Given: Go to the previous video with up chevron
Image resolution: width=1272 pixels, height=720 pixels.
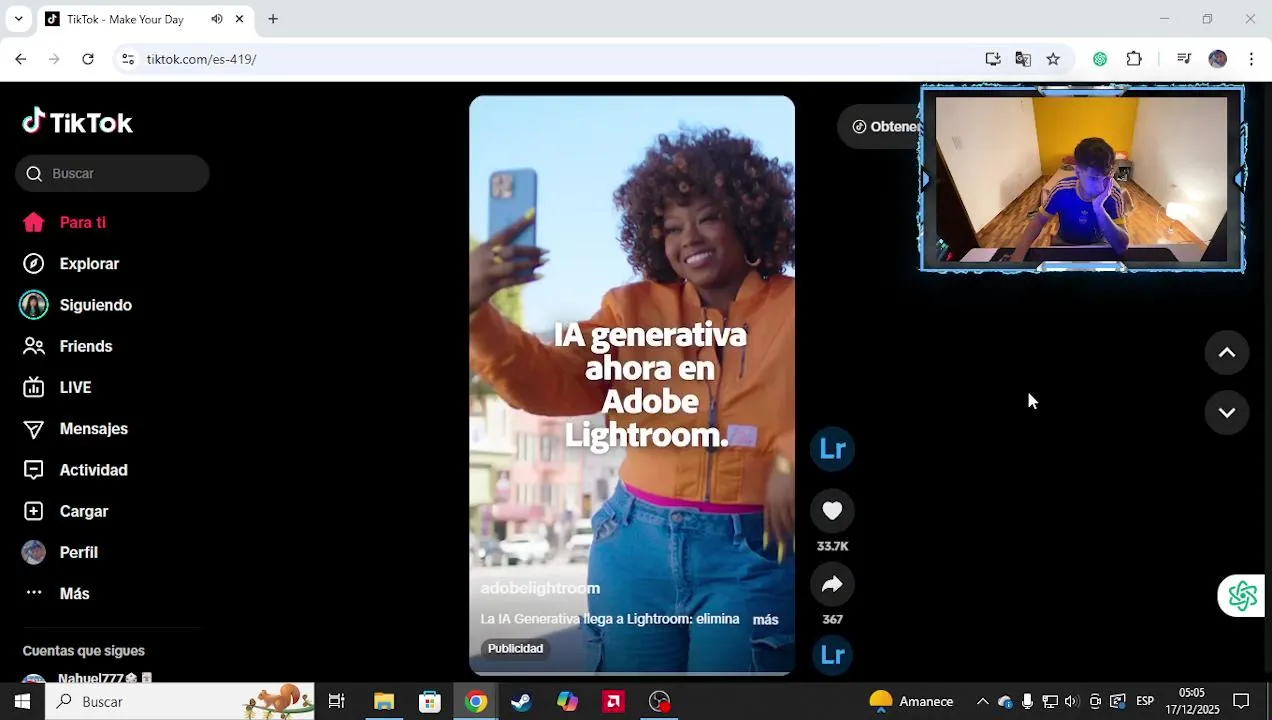Looking at the screenshot, I should click(x=1227, y=352).
